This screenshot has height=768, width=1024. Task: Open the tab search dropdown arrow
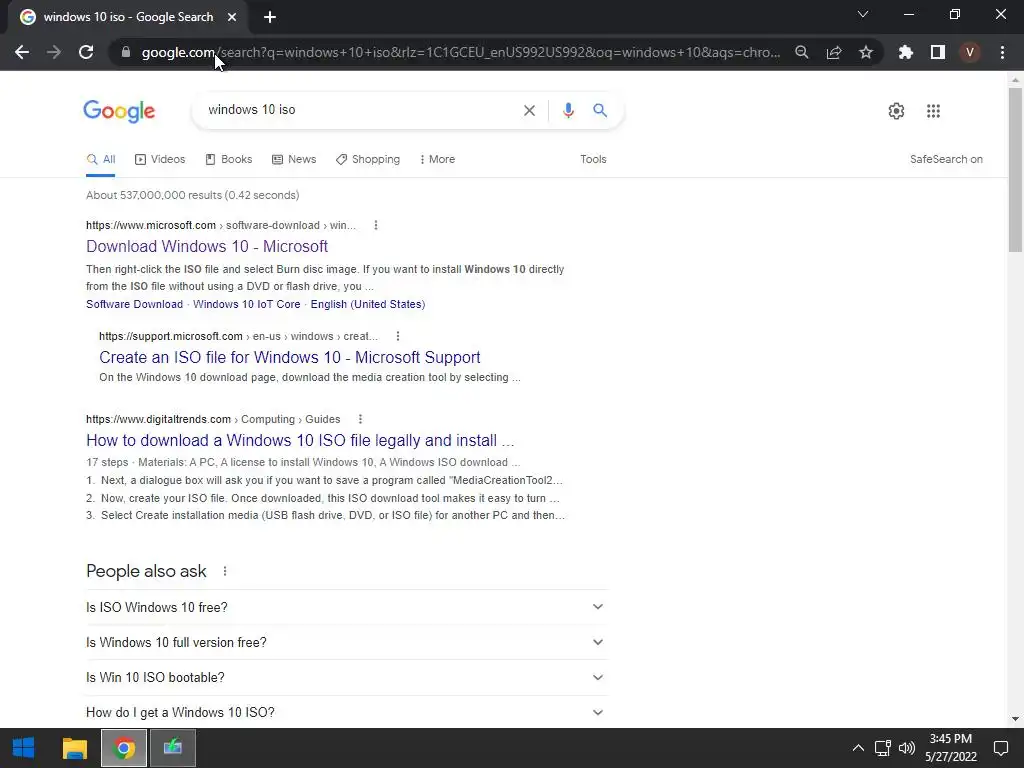(863, 14)
